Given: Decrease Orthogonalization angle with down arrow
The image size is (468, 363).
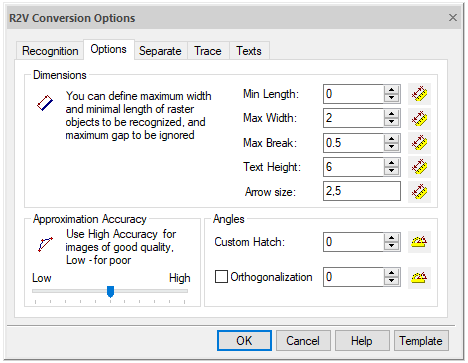Looking at the screenshot, I should (391, 281).
